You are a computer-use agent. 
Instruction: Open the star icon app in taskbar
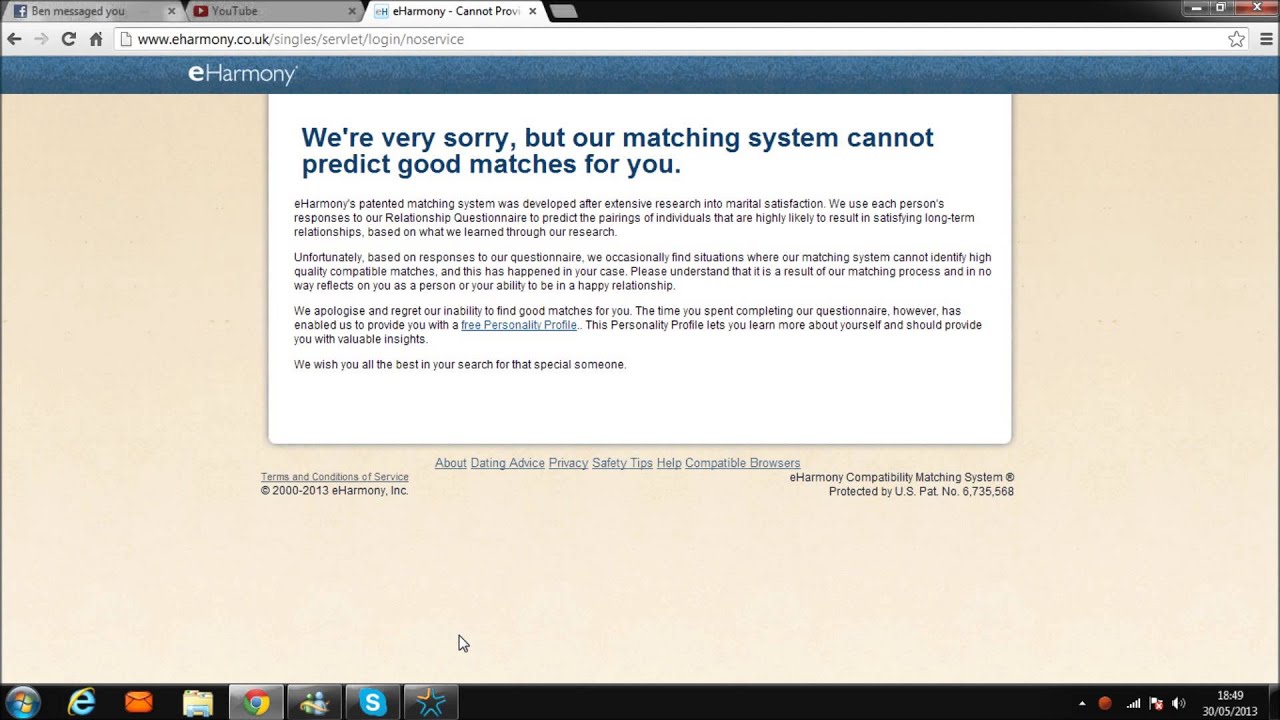431,703
